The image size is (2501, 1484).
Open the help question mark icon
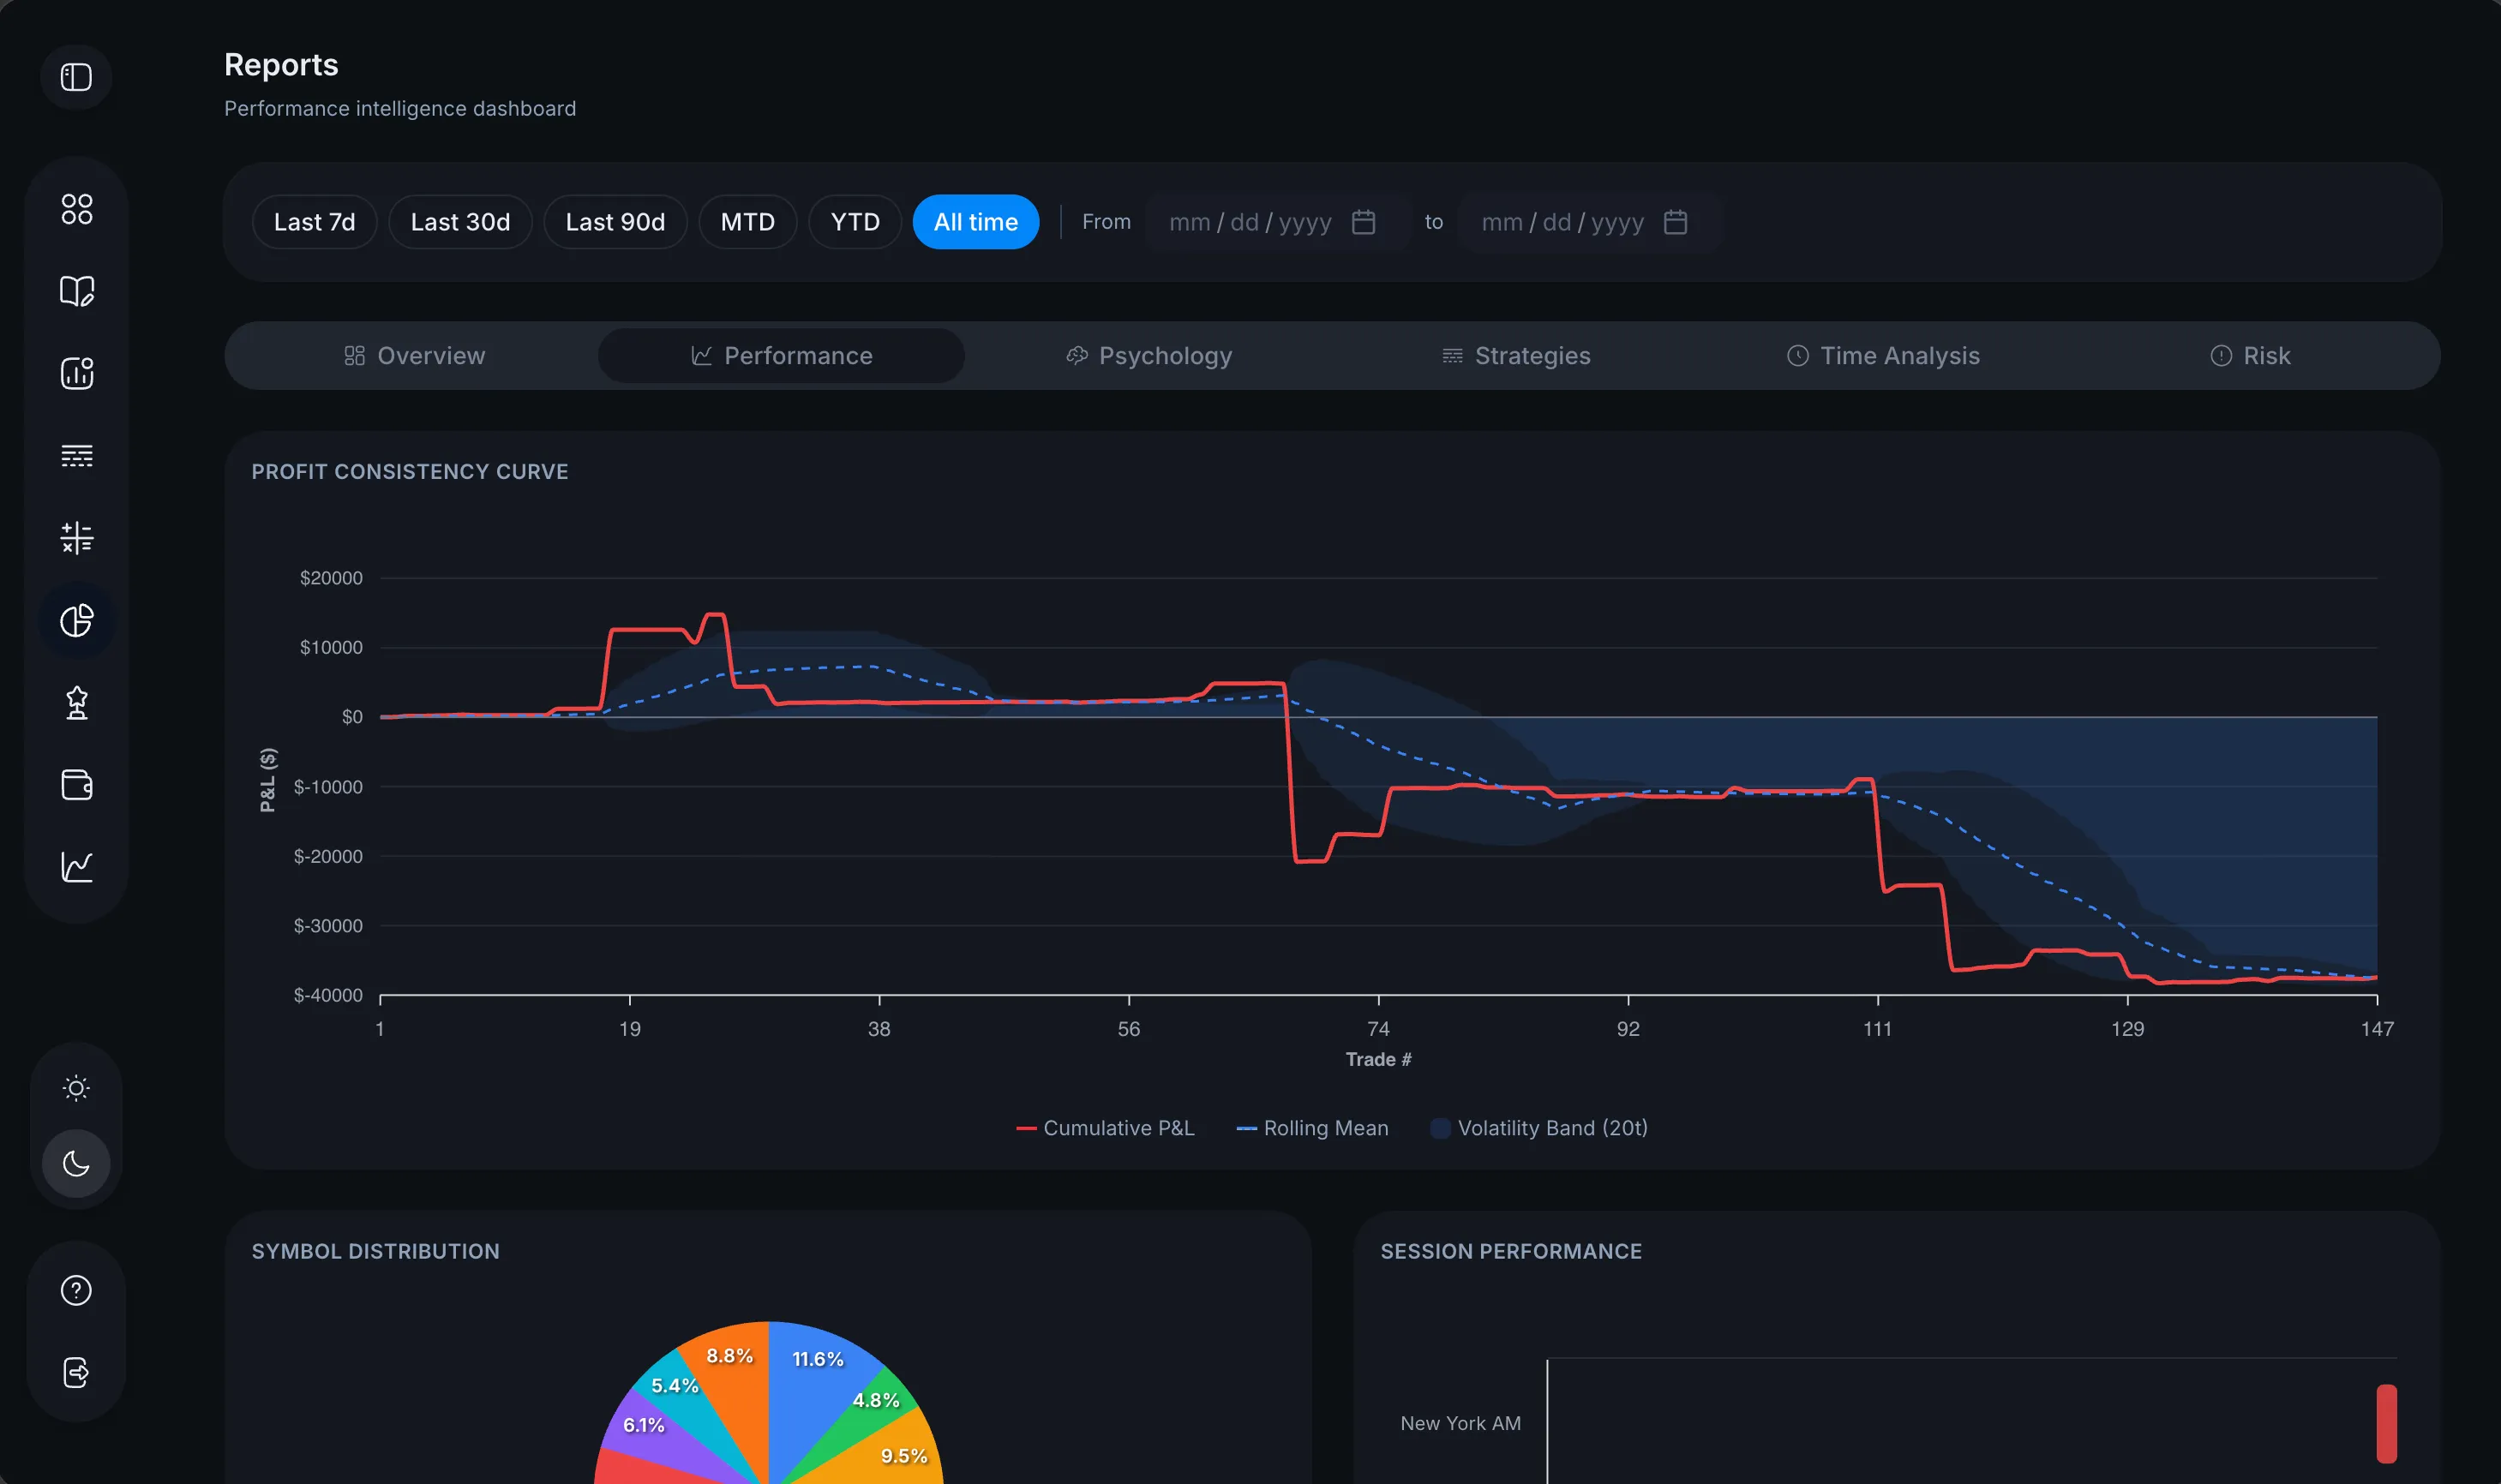pos(76,1291)
